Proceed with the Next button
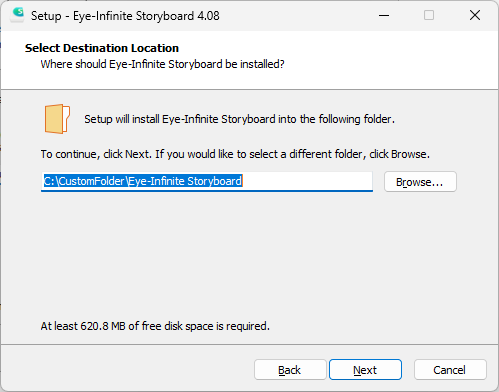This screenshot has height=392, width=499. (365, 370)
